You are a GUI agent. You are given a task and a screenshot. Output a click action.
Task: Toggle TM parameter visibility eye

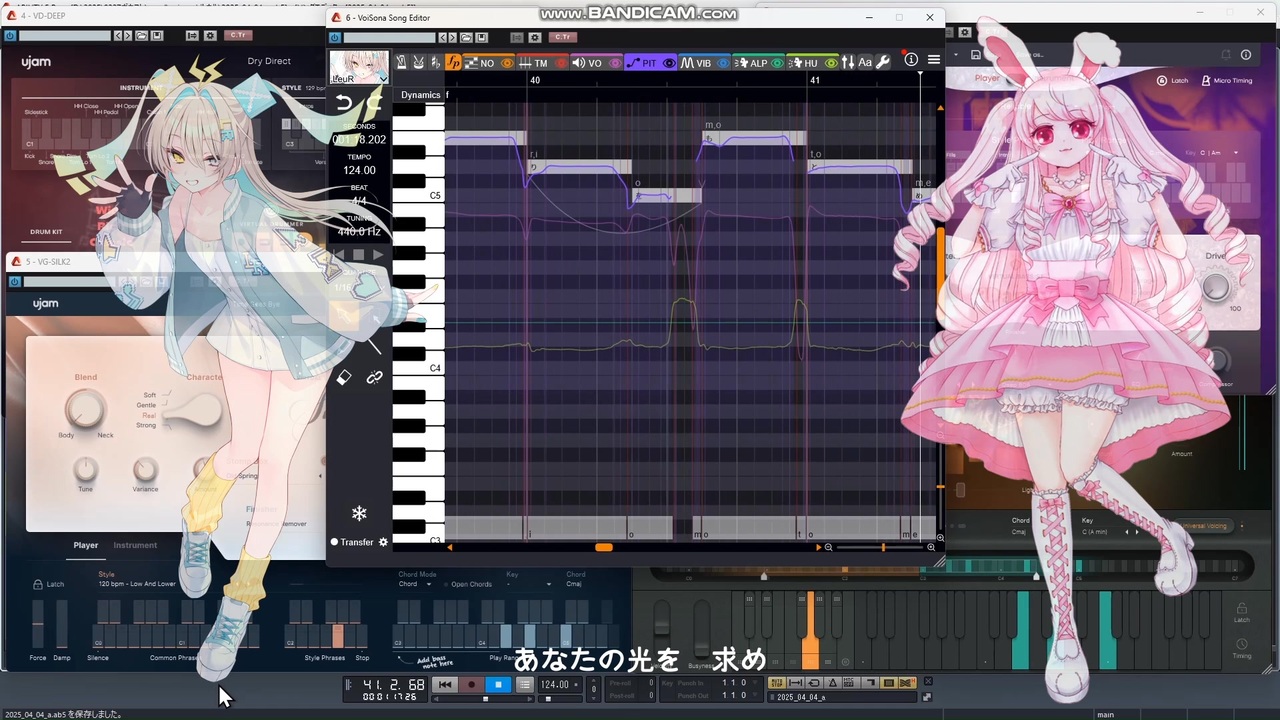[x=561, y=63]
